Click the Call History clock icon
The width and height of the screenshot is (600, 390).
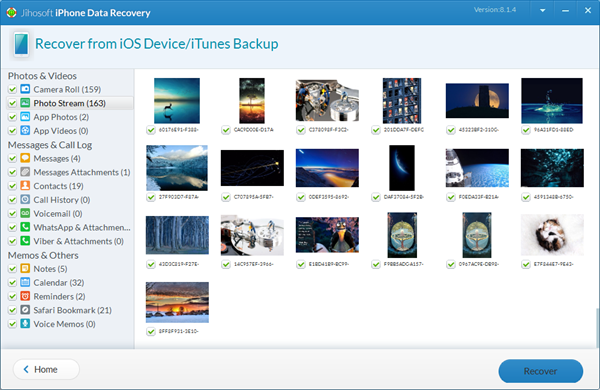pos(25,199)
